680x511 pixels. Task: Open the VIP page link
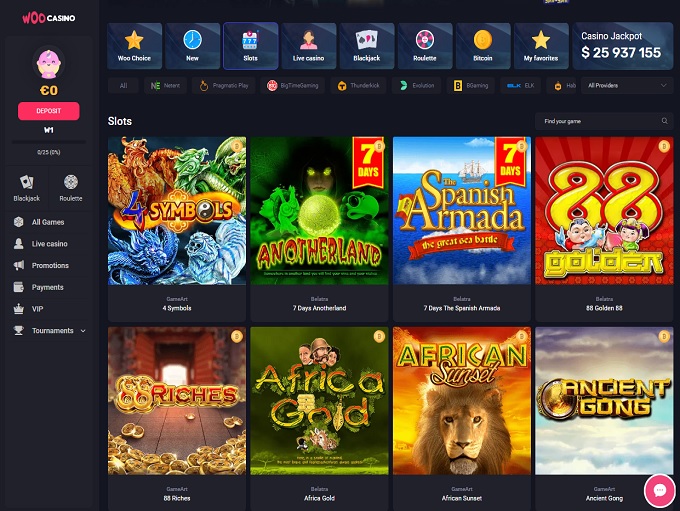click(37, 309)
